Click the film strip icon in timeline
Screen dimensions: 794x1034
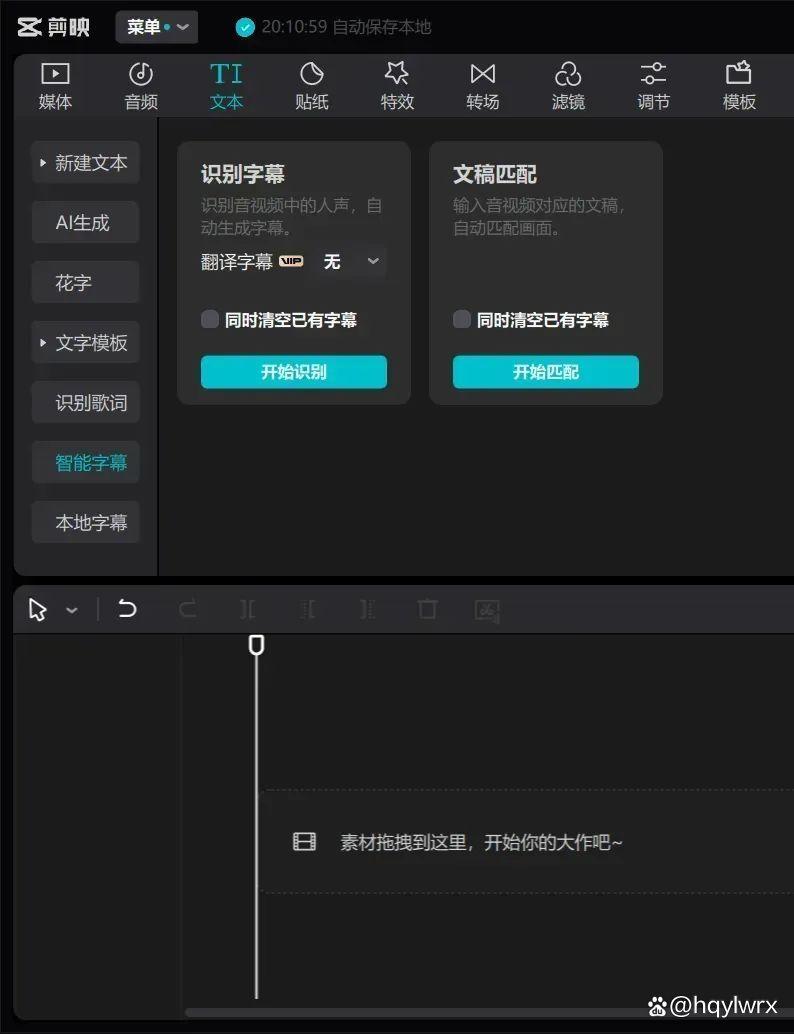(x=304, y=841)
